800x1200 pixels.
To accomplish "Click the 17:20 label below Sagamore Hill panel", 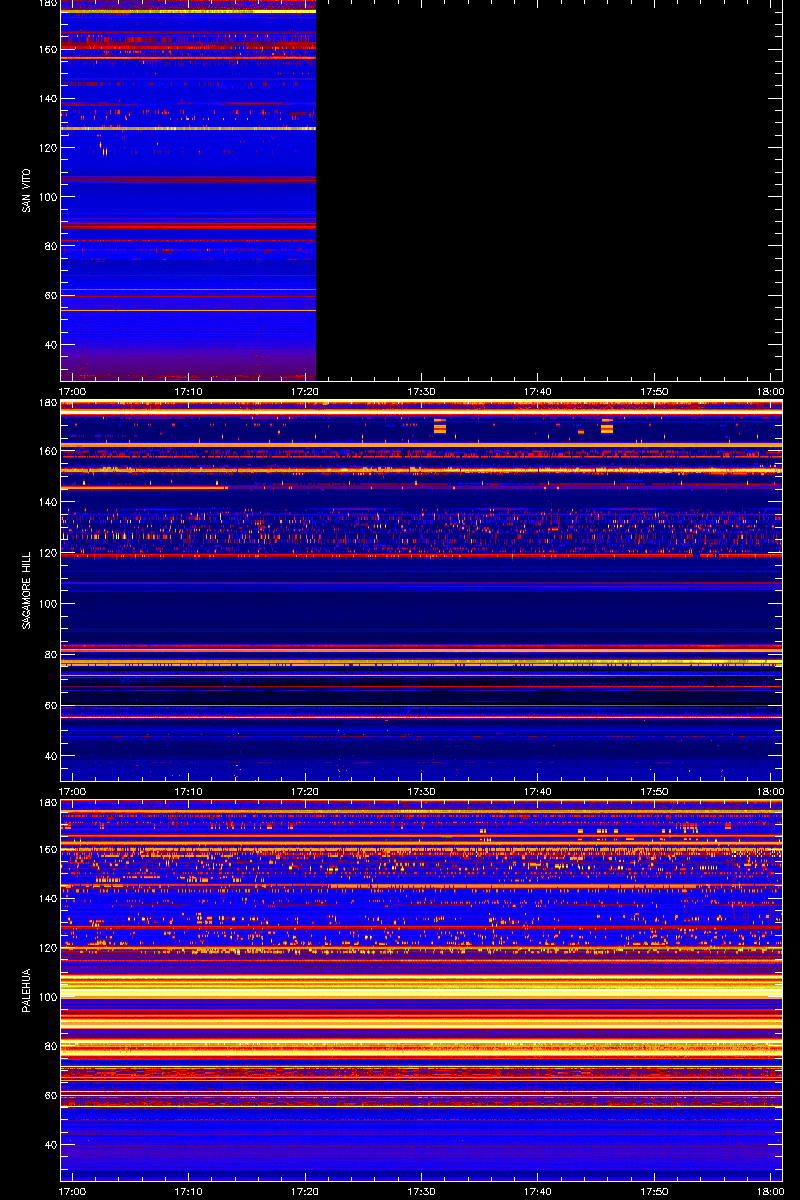I will [x=305, y=792].
